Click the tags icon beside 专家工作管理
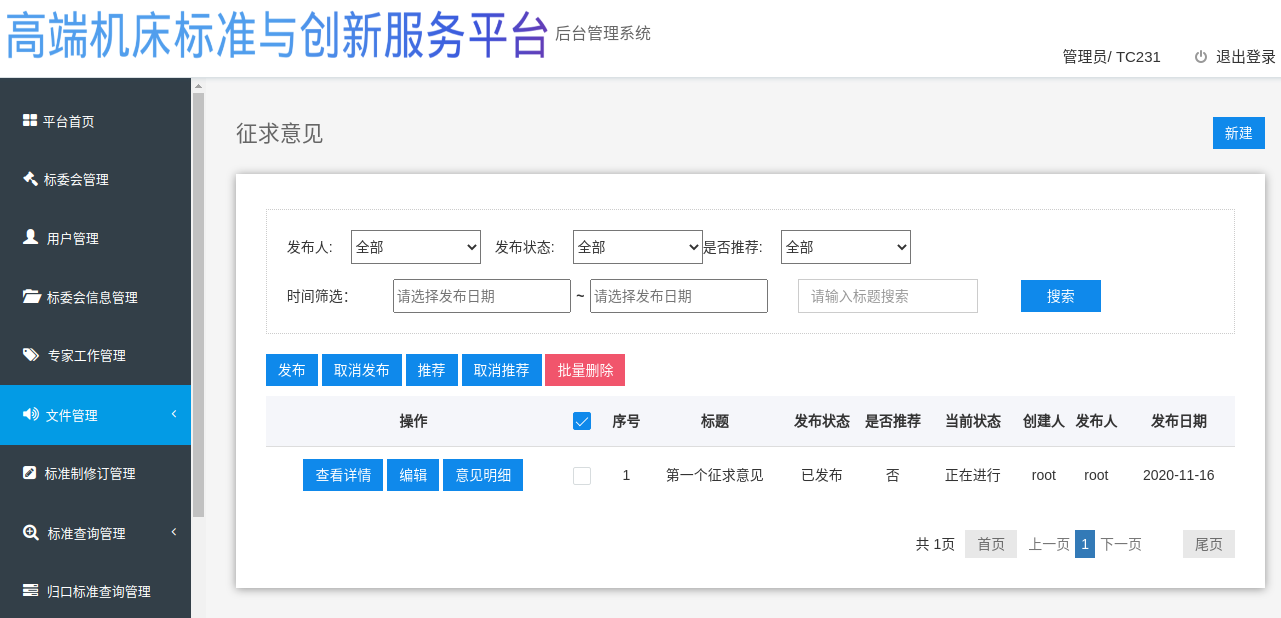The height and width of the screenshot is (618, 1281). (x=30, y=355)
